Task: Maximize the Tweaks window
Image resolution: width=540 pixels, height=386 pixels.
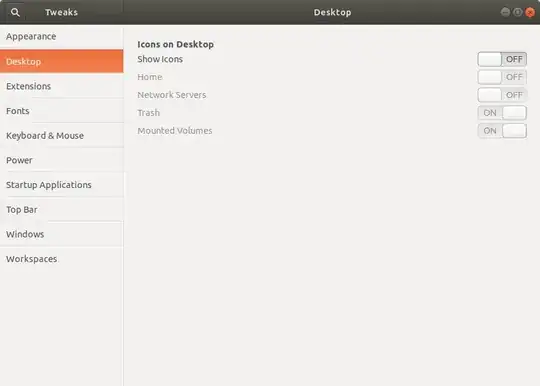Action: pyautogui.click(x=518, y=12)
